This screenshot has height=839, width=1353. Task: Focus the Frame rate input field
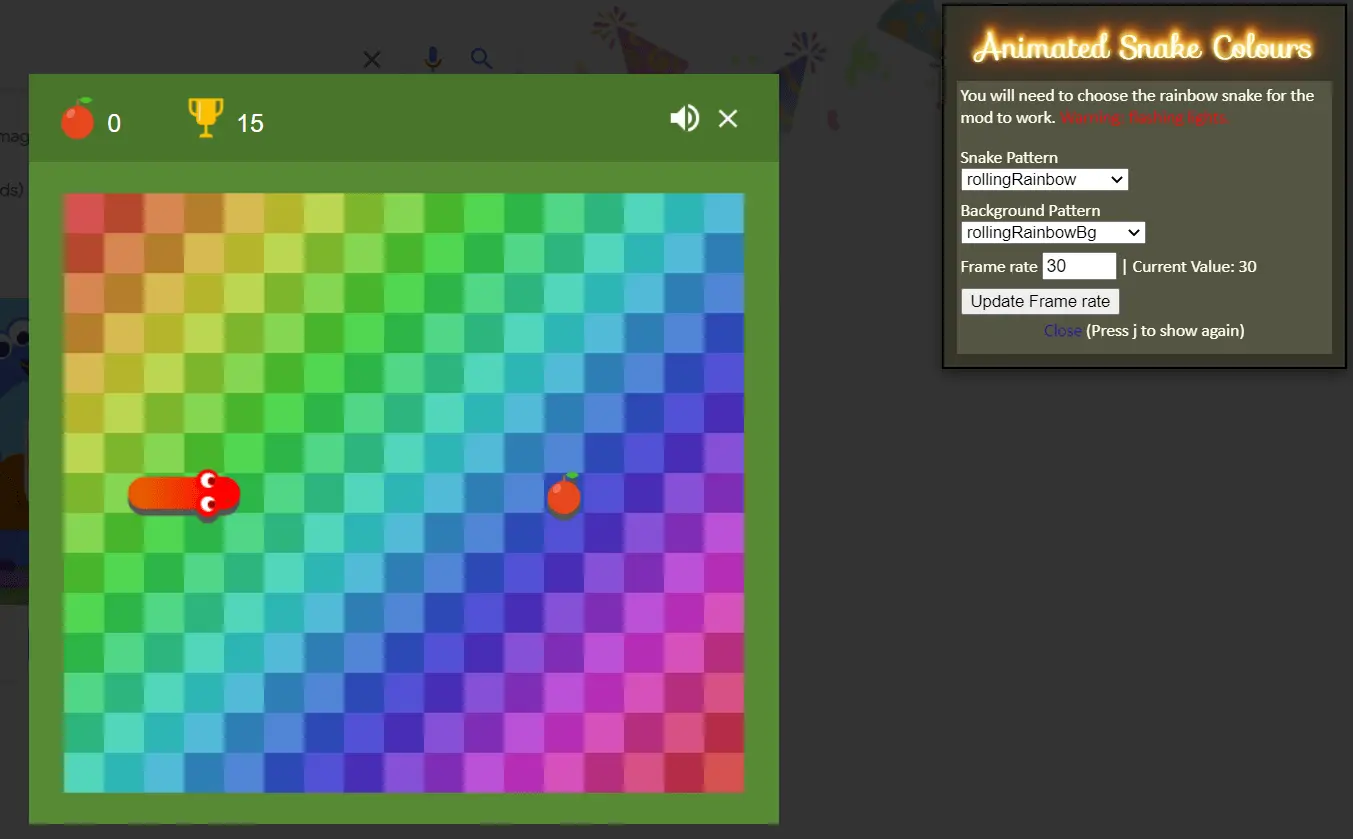click(1078, 266)
